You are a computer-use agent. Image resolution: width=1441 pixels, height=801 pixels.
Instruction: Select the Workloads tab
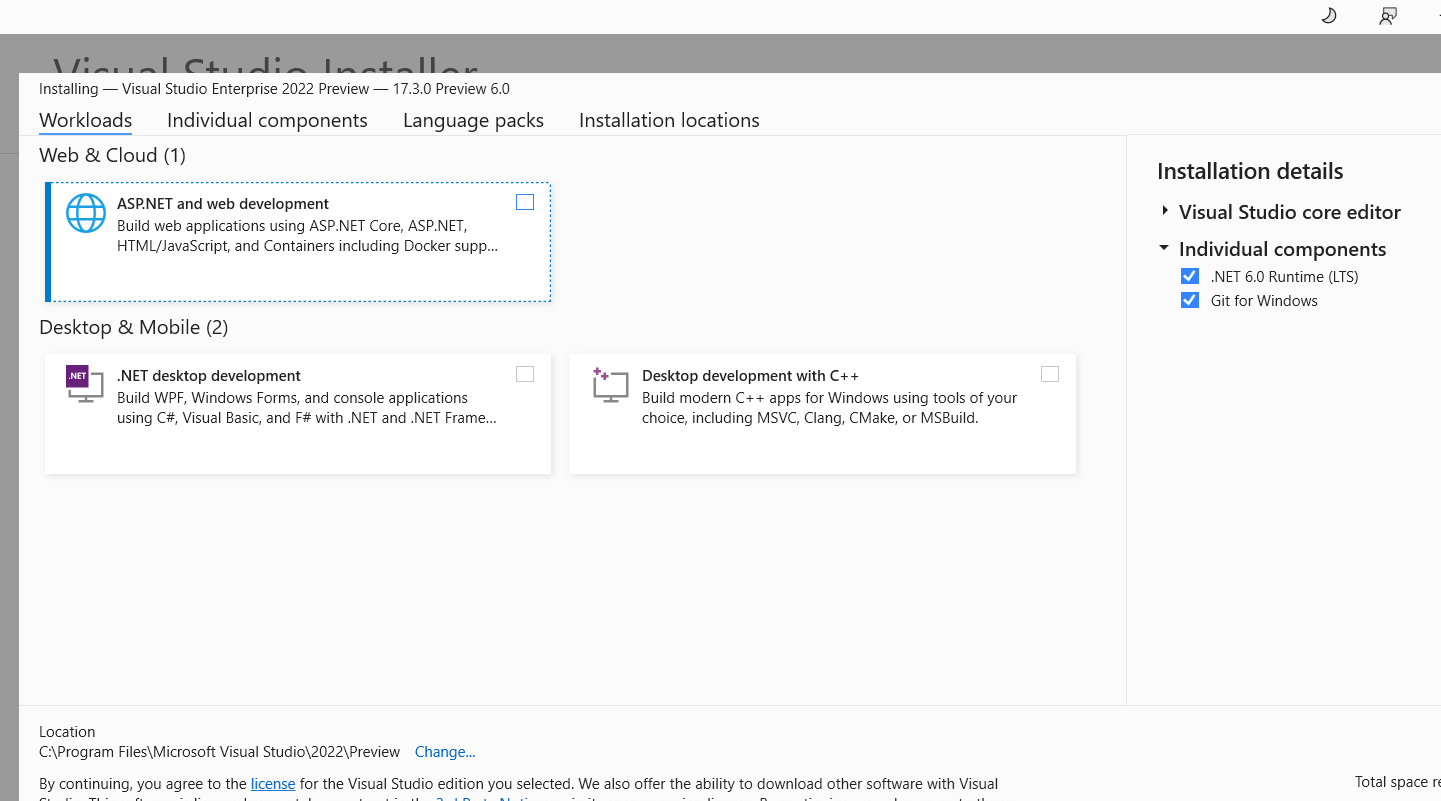[85, 120]
